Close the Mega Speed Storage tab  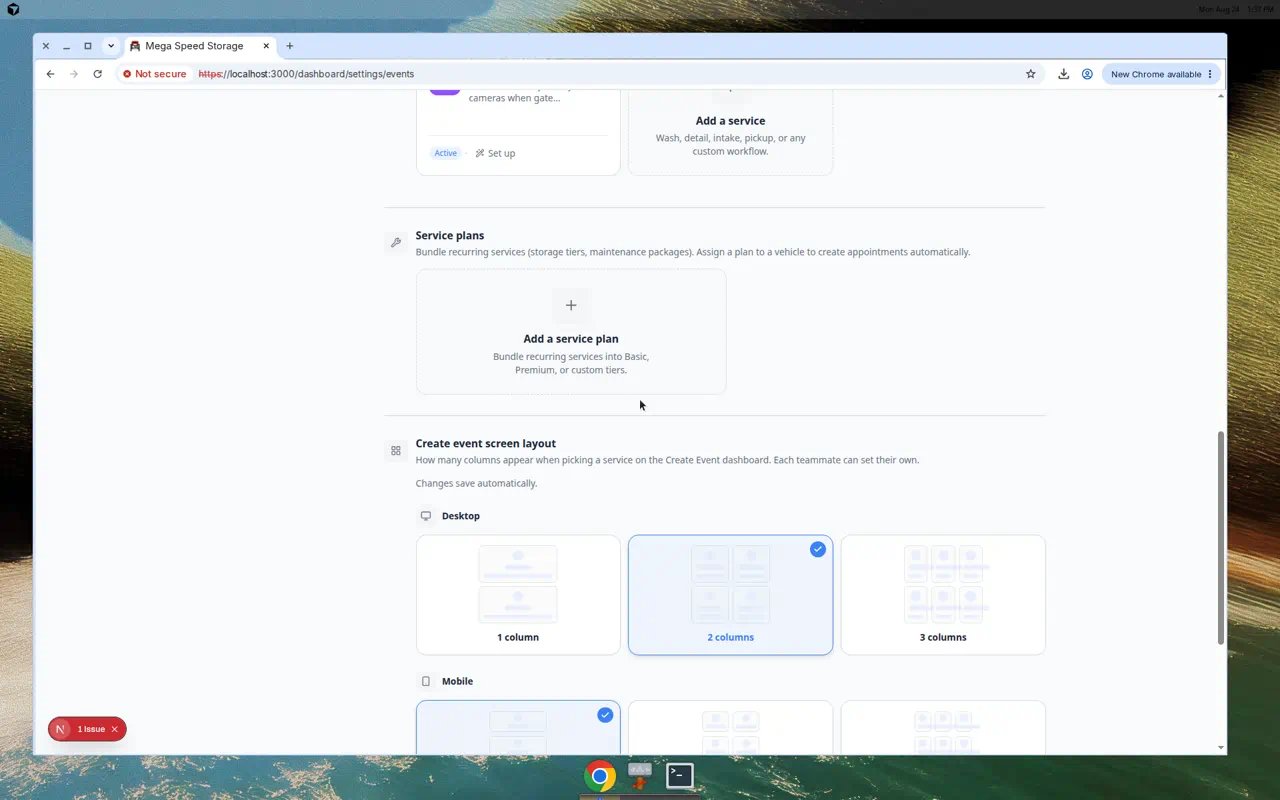(266, 46)
